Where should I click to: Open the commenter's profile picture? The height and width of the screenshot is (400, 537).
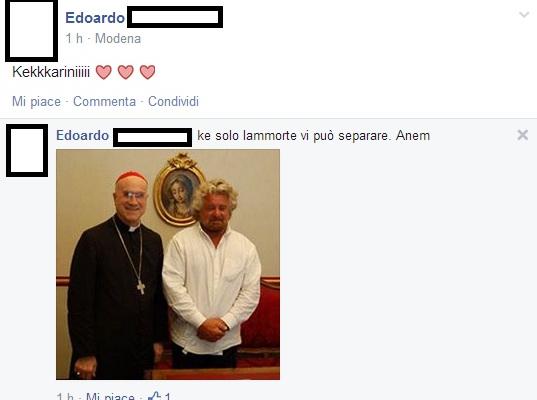coord(27,151)
